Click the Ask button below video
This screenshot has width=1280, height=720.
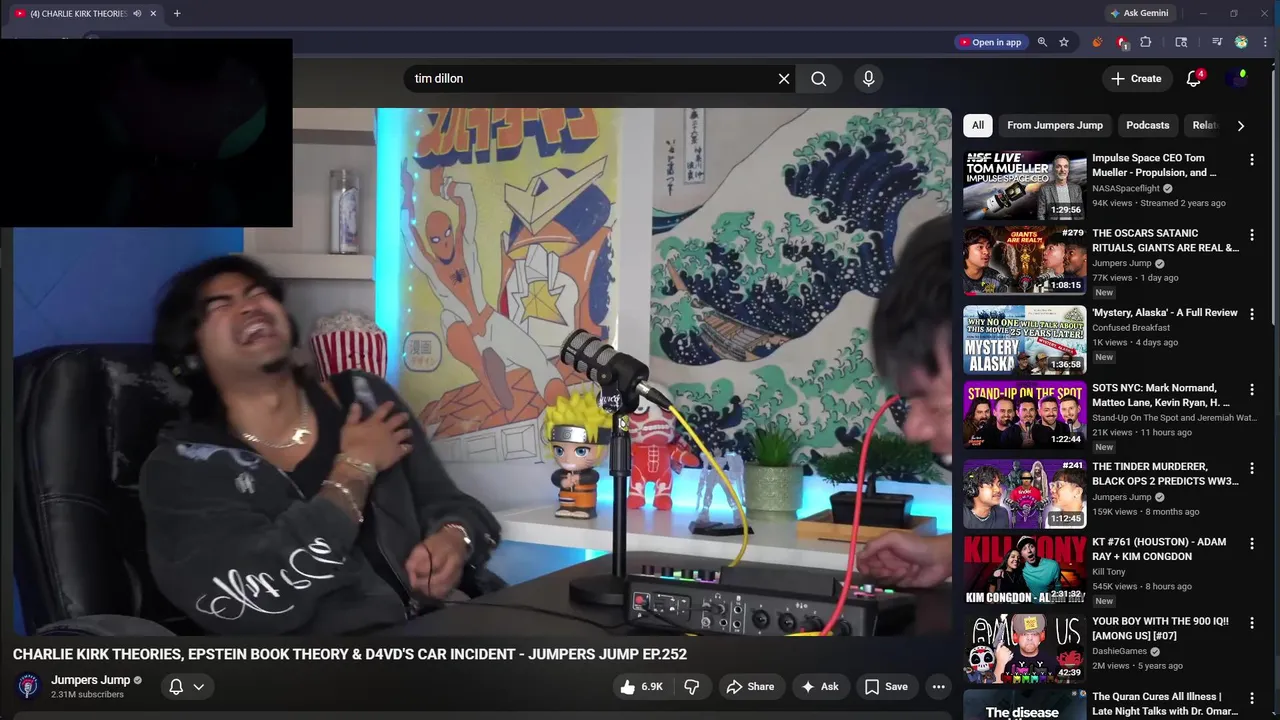coord(819,687)
